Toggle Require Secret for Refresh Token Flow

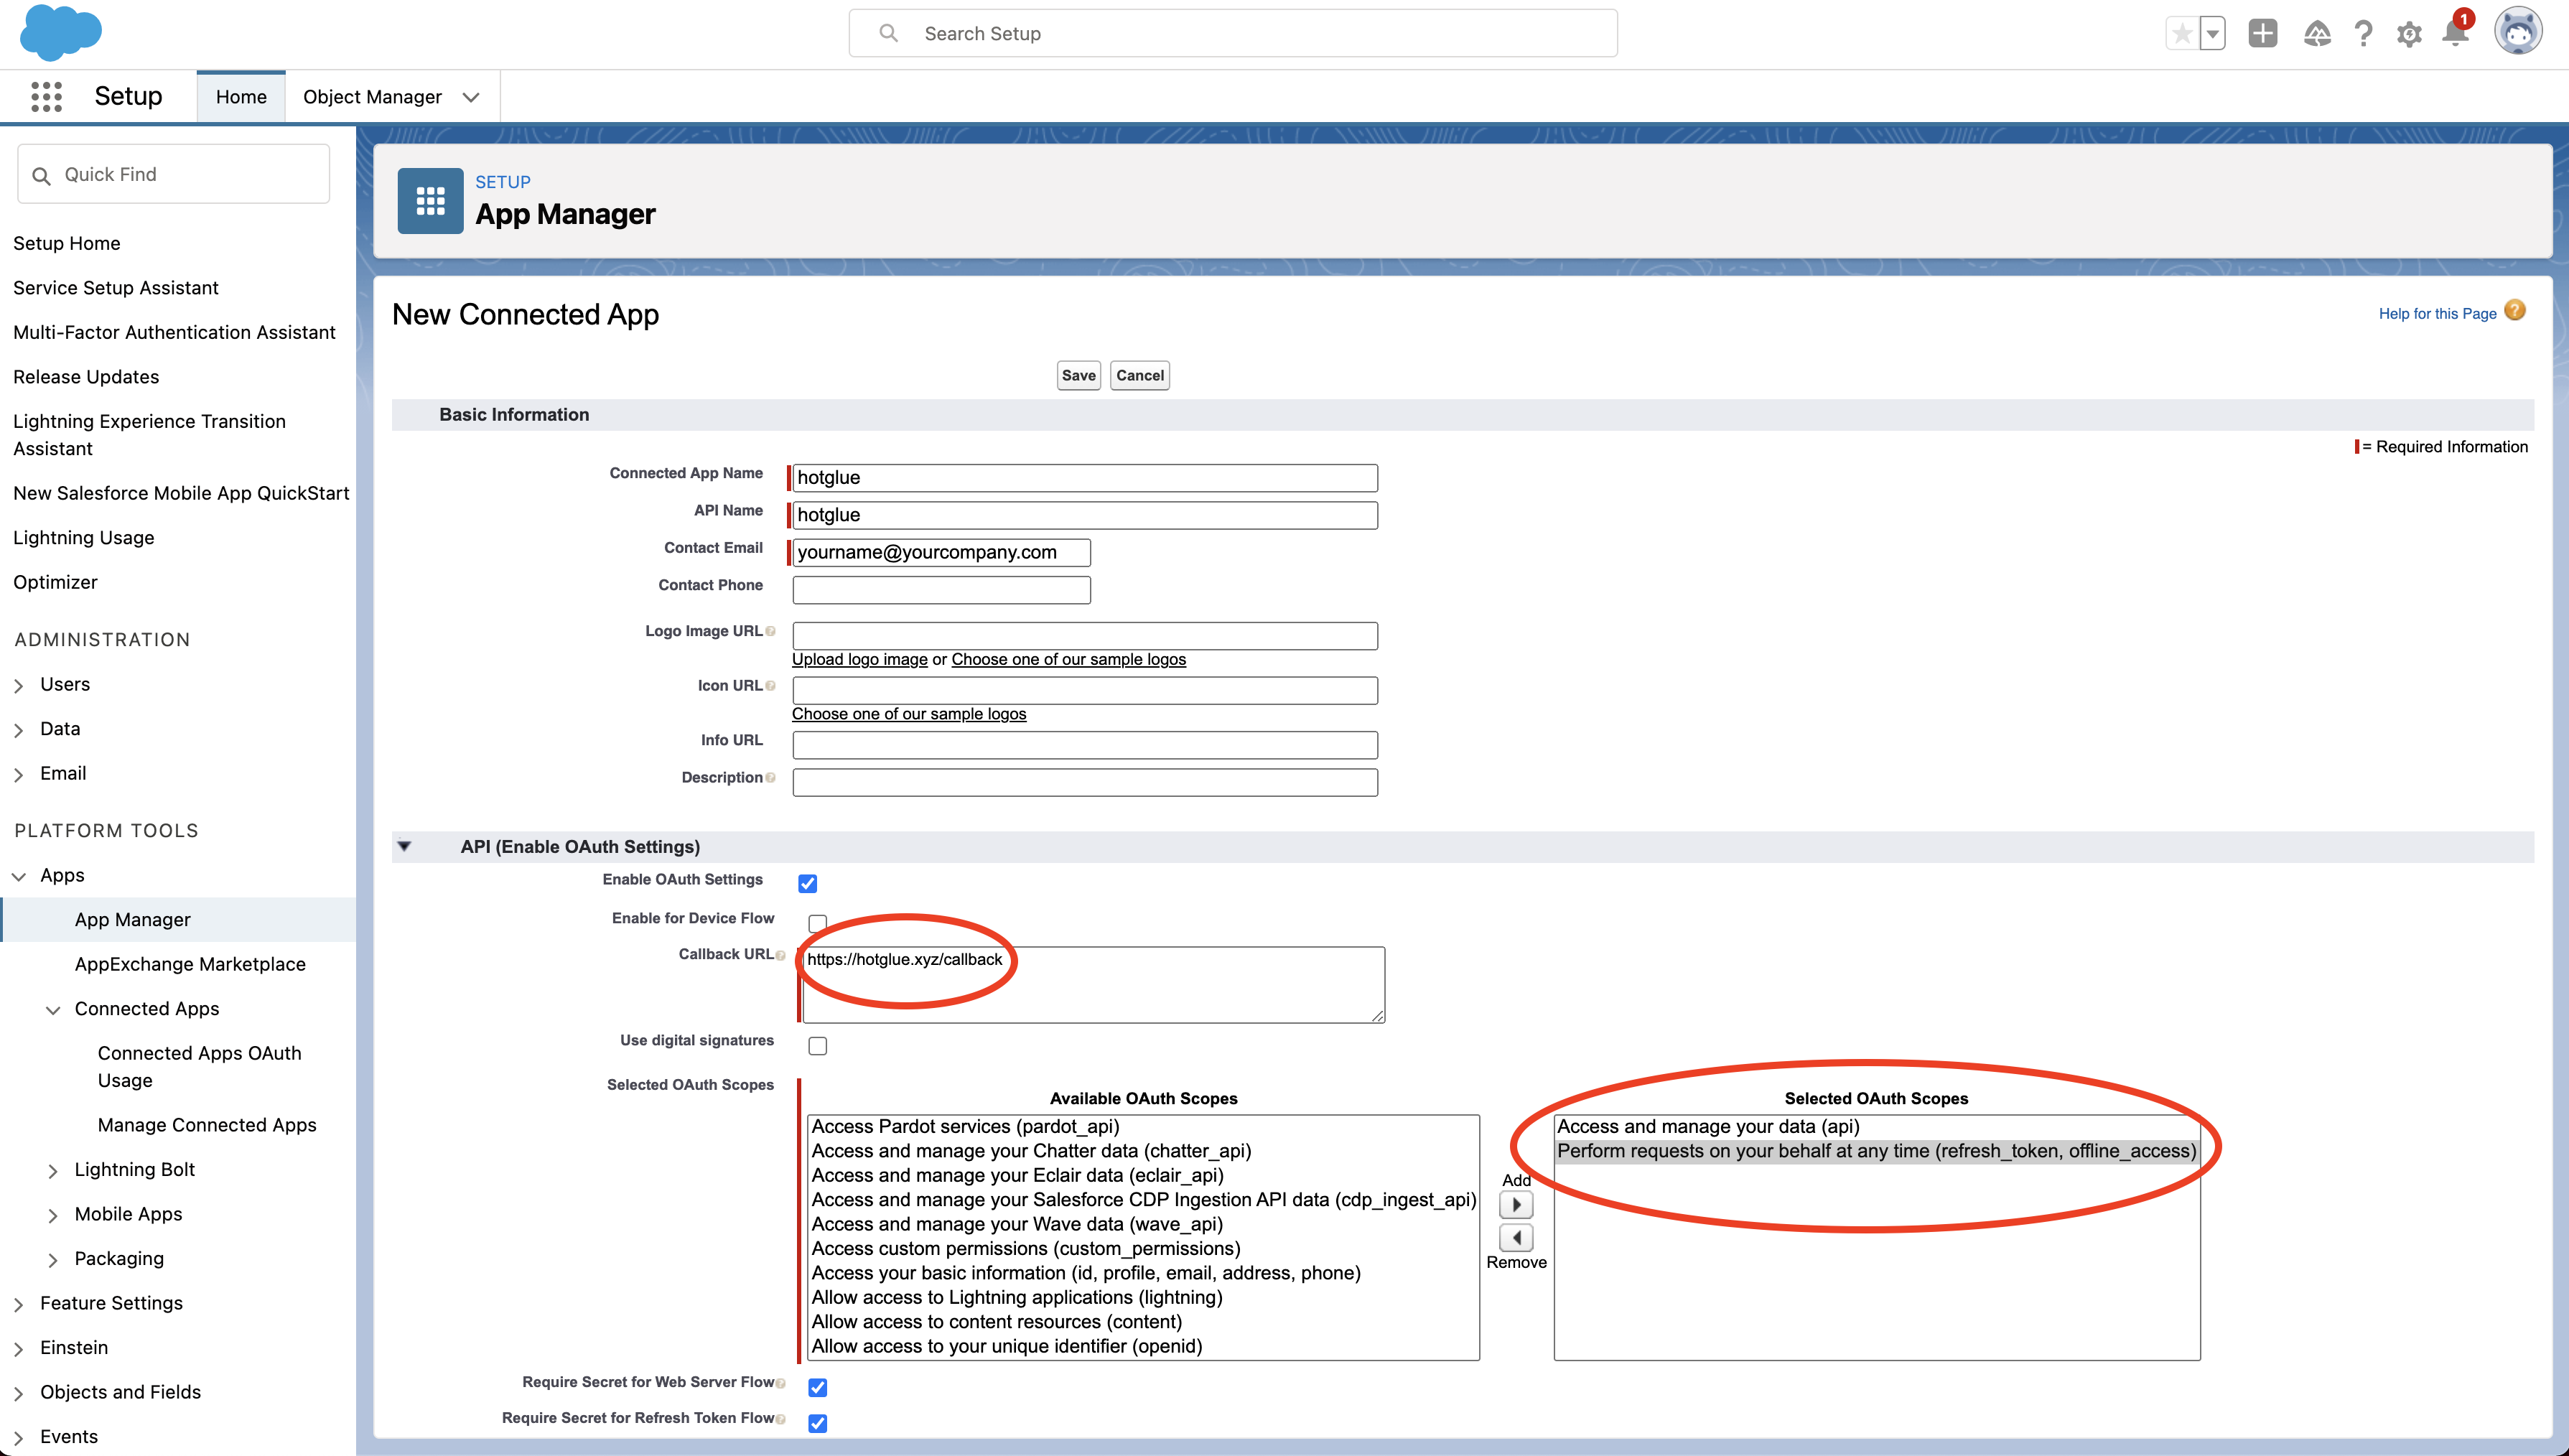click(818, 1423)
